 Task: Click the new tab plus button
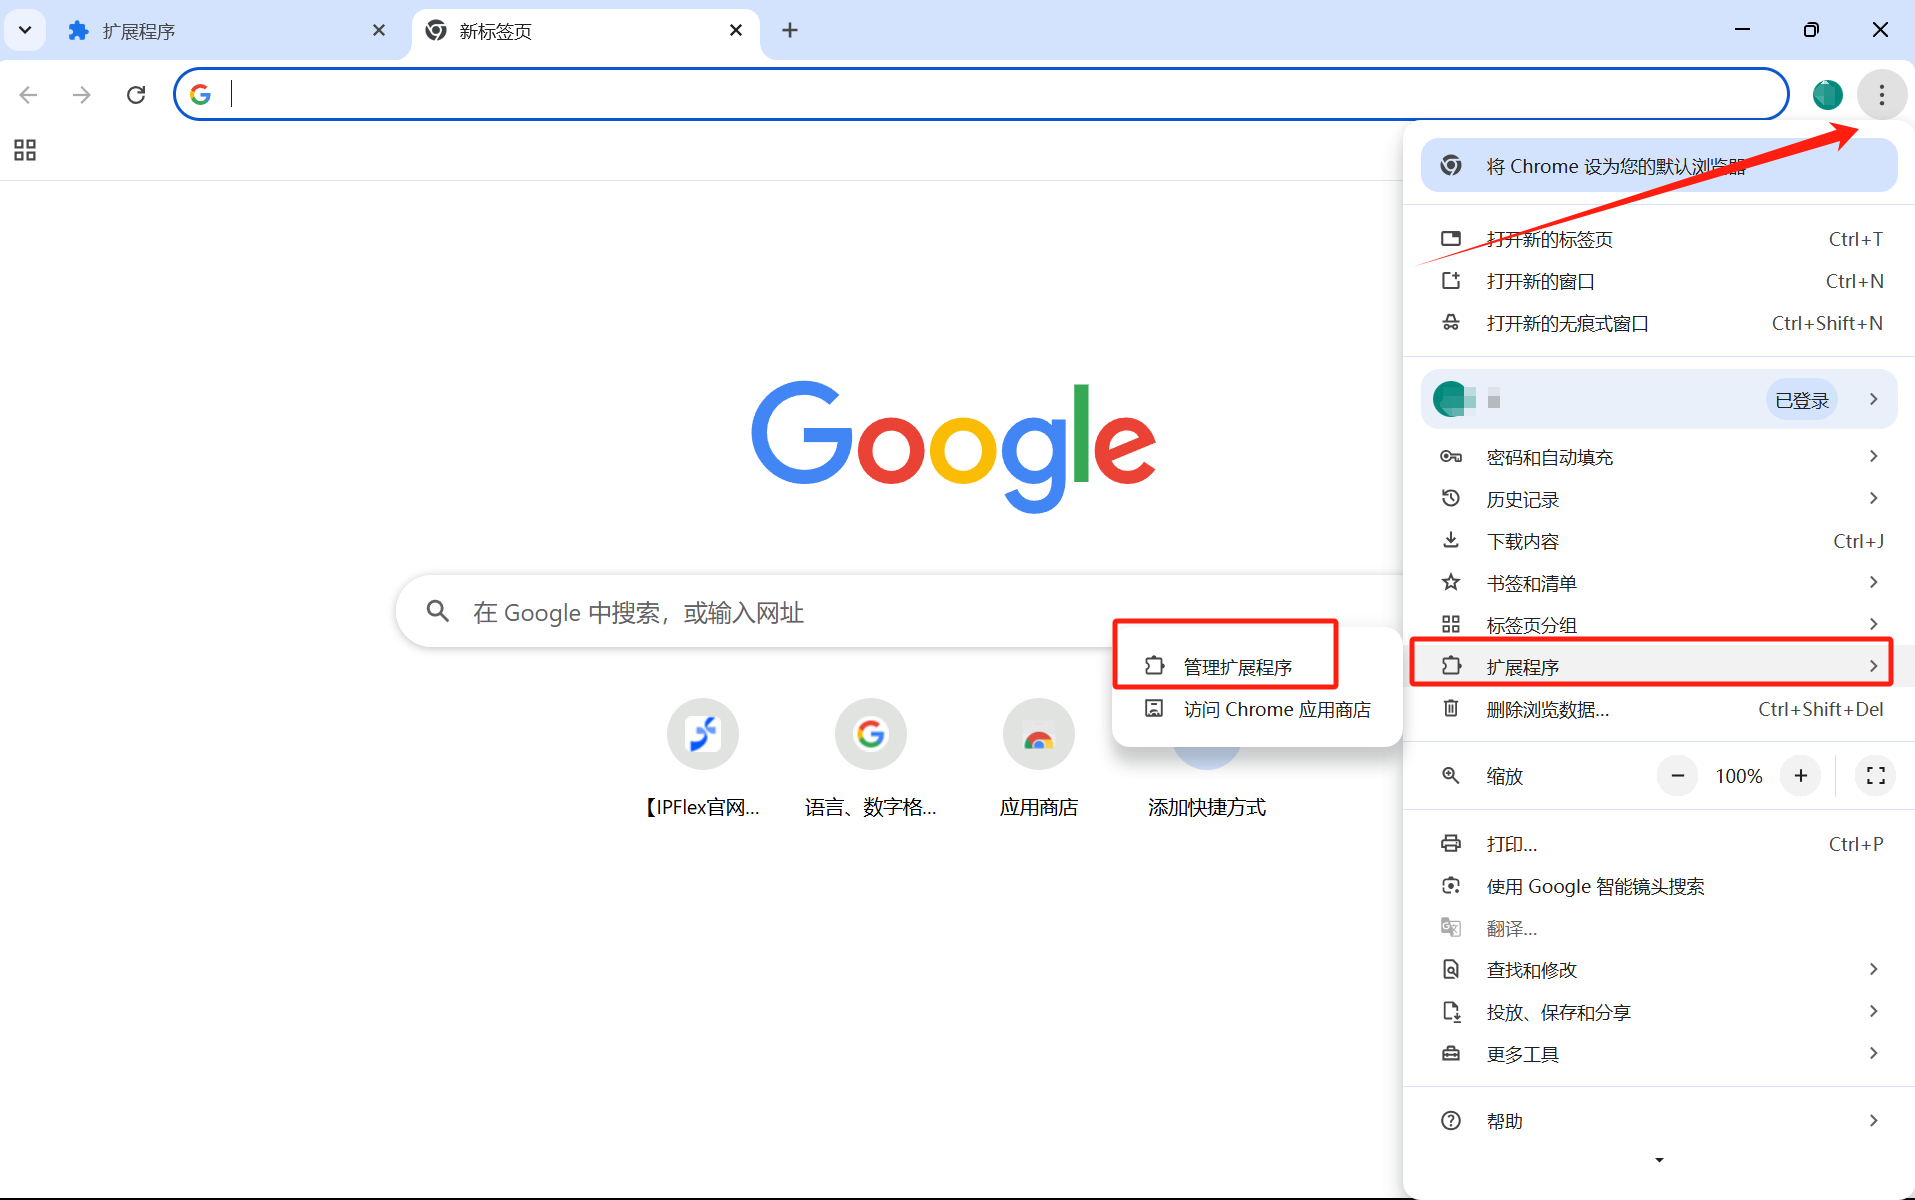point(790,30)
